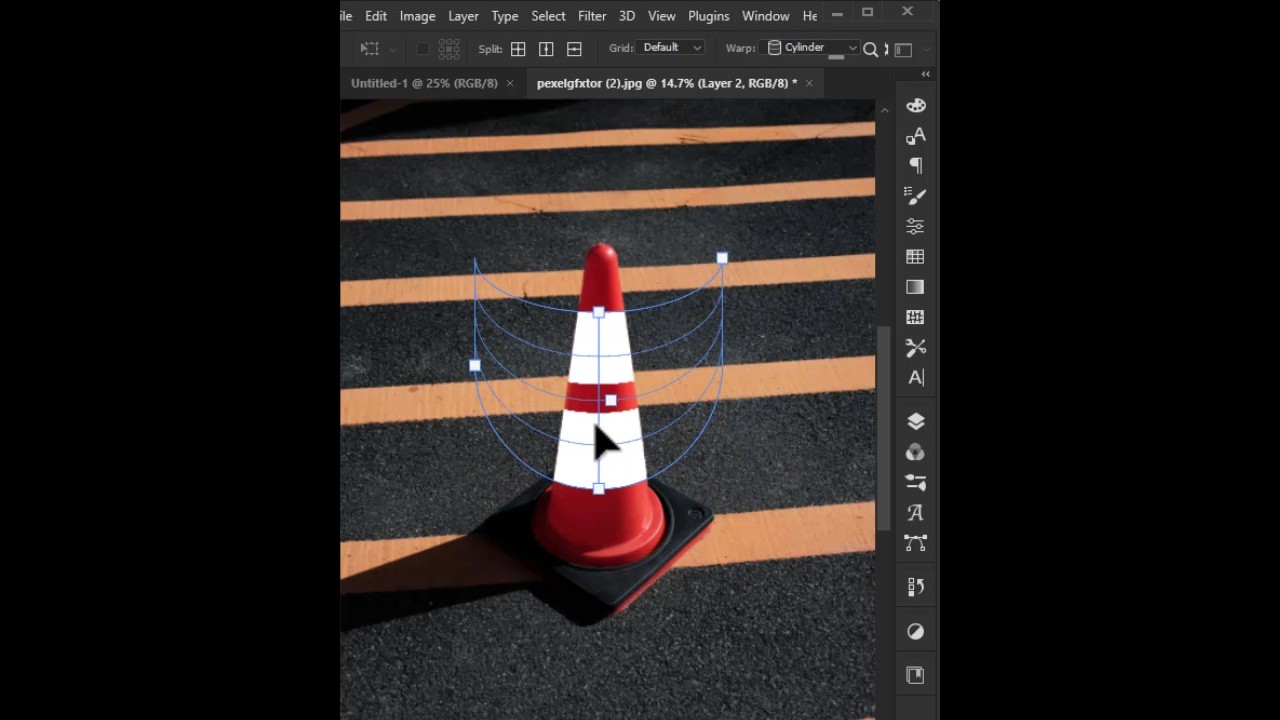Open the Window menu

click(765, 16)
